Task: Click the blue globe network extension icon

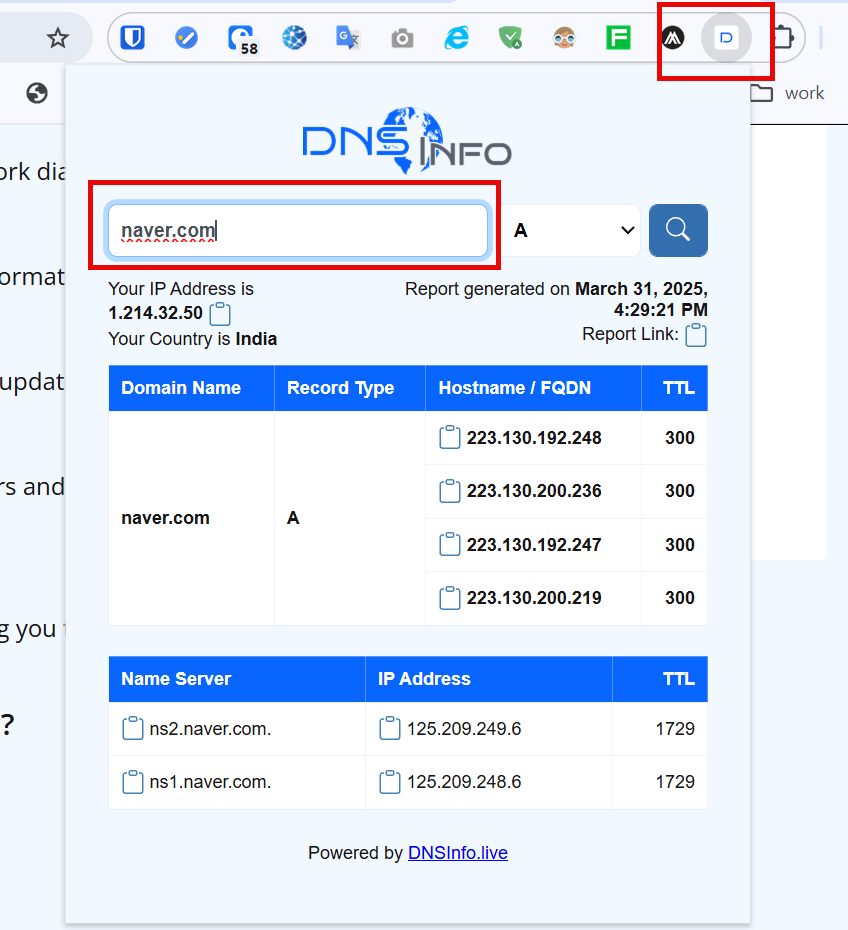Action: click(294, 38)
